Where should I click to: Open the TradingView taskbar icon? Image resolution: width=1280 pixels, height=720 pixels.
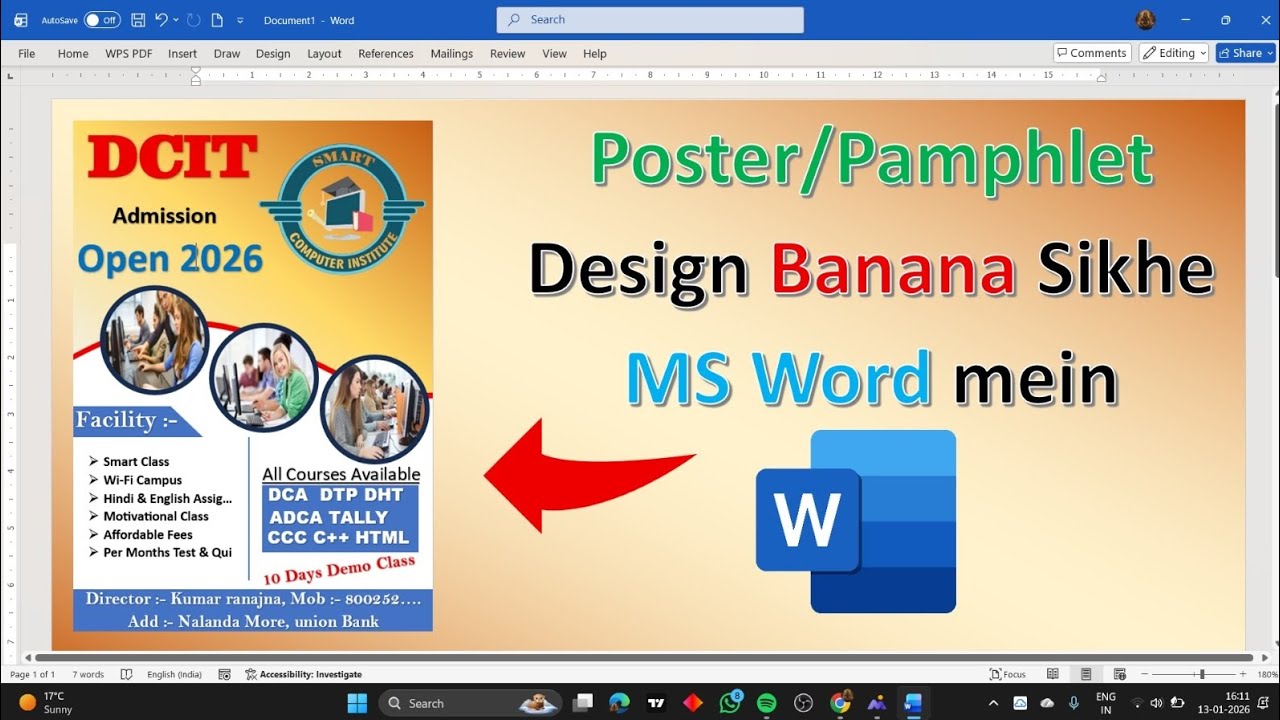[656, 703]
